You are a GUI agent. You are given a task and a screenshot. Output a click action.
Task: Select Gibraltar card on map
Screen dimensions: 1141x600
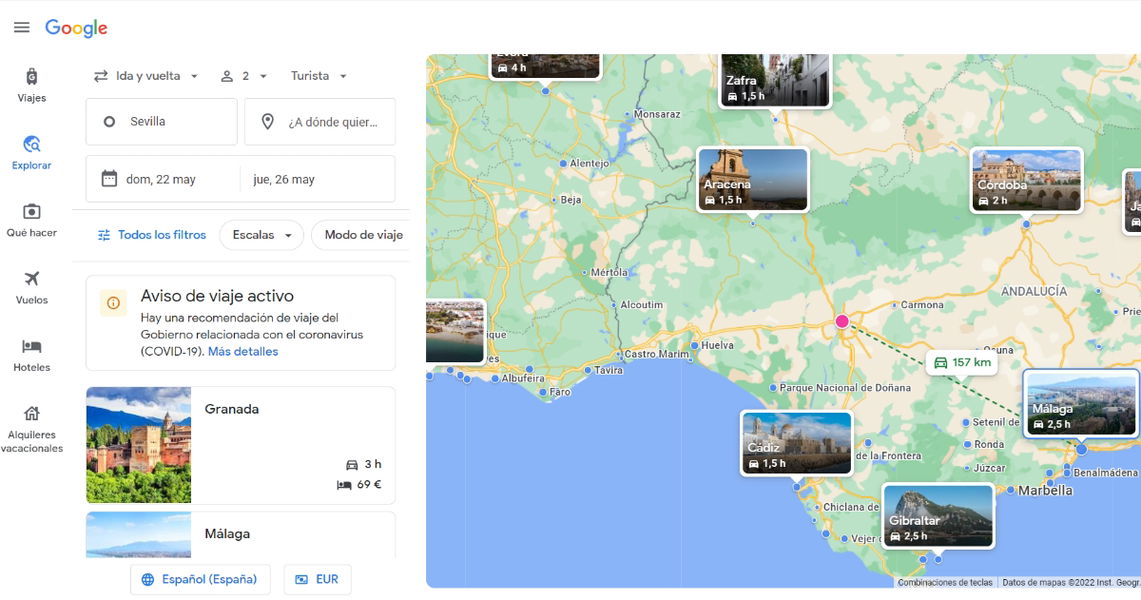click(938, 516)
